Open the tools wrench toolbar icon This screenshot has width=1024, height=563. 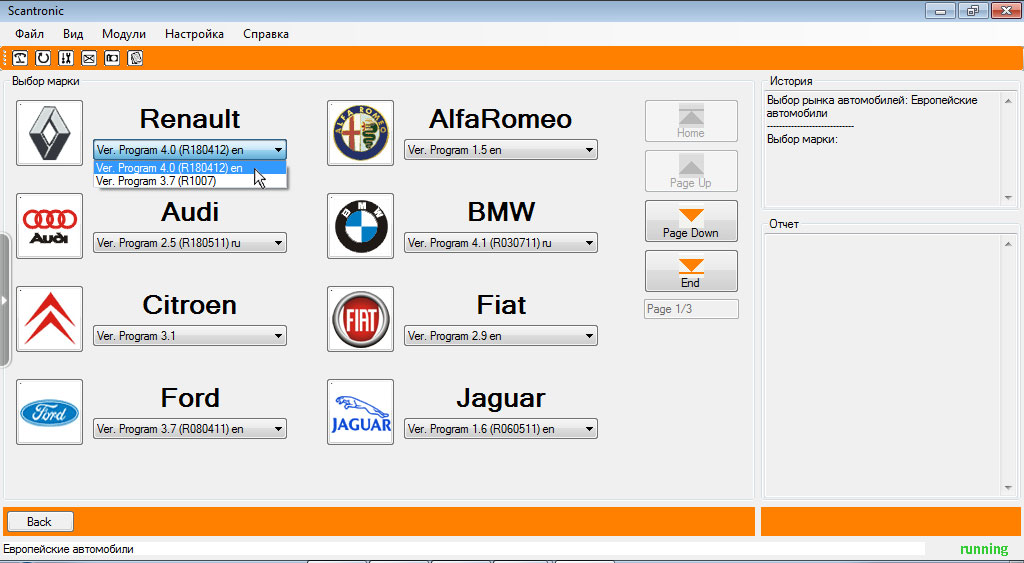tap(65, 58)
